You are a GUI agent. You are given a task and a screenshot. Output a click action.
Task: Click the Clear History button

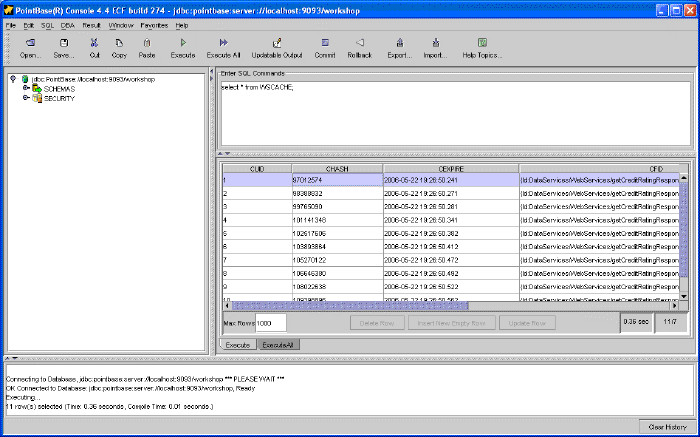668,427
